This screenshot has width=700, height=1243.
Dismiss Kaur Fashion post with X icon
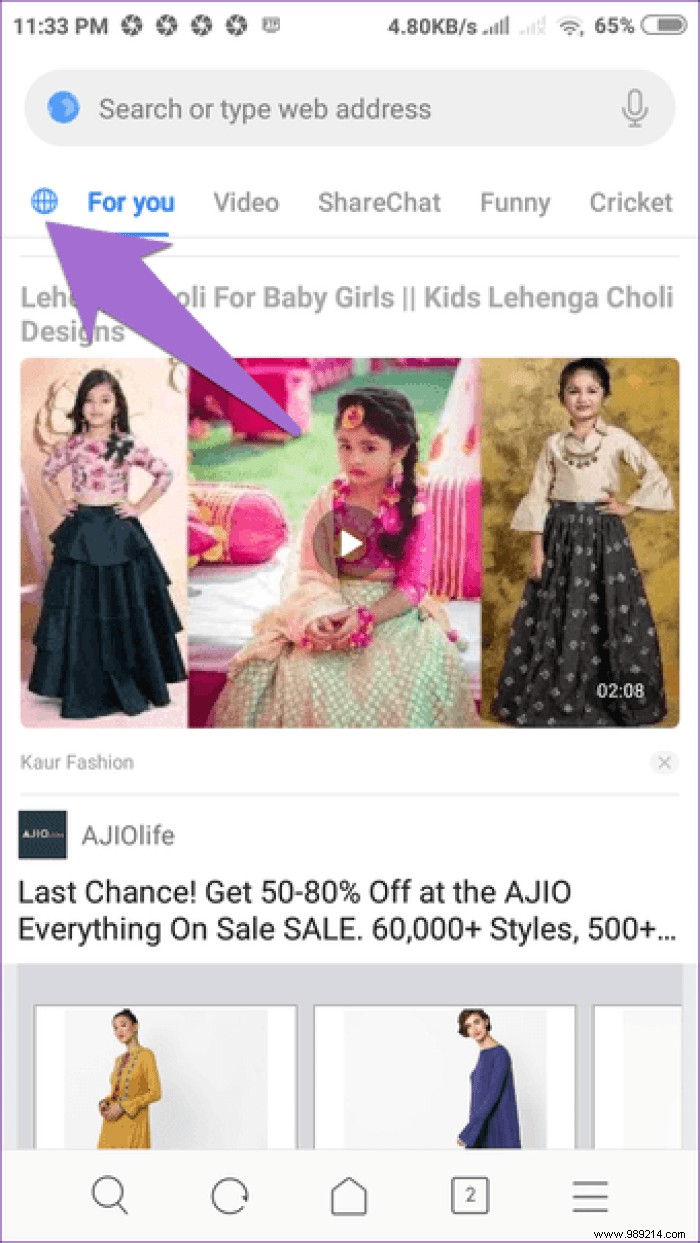tap(664, 763)
